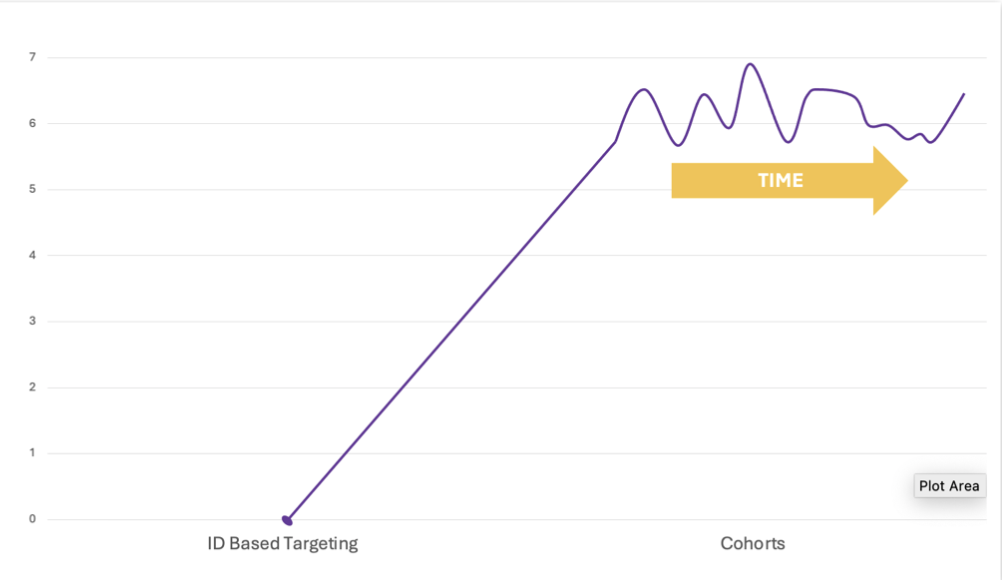The image size is (1002, 580).
Task: Click the Plot Area tooltip
Action: pos(949,486)
